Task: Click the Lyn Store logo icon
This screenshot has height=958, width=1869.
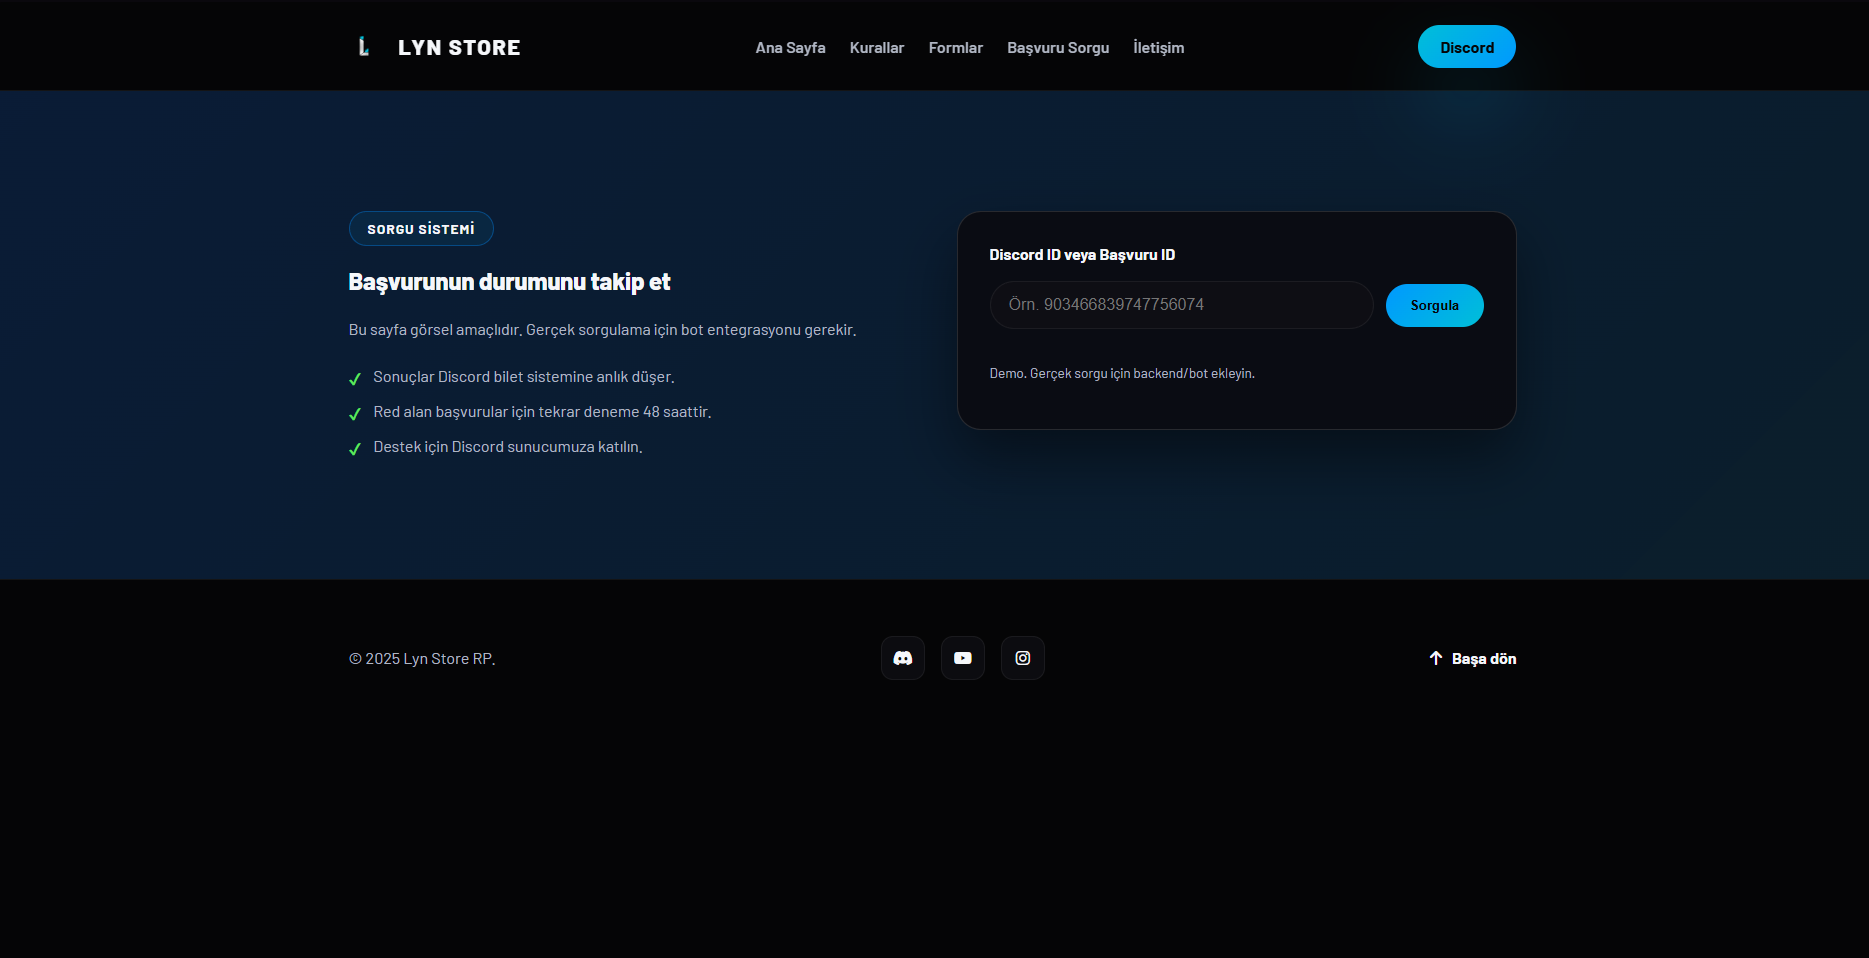Action: [364, 47]
